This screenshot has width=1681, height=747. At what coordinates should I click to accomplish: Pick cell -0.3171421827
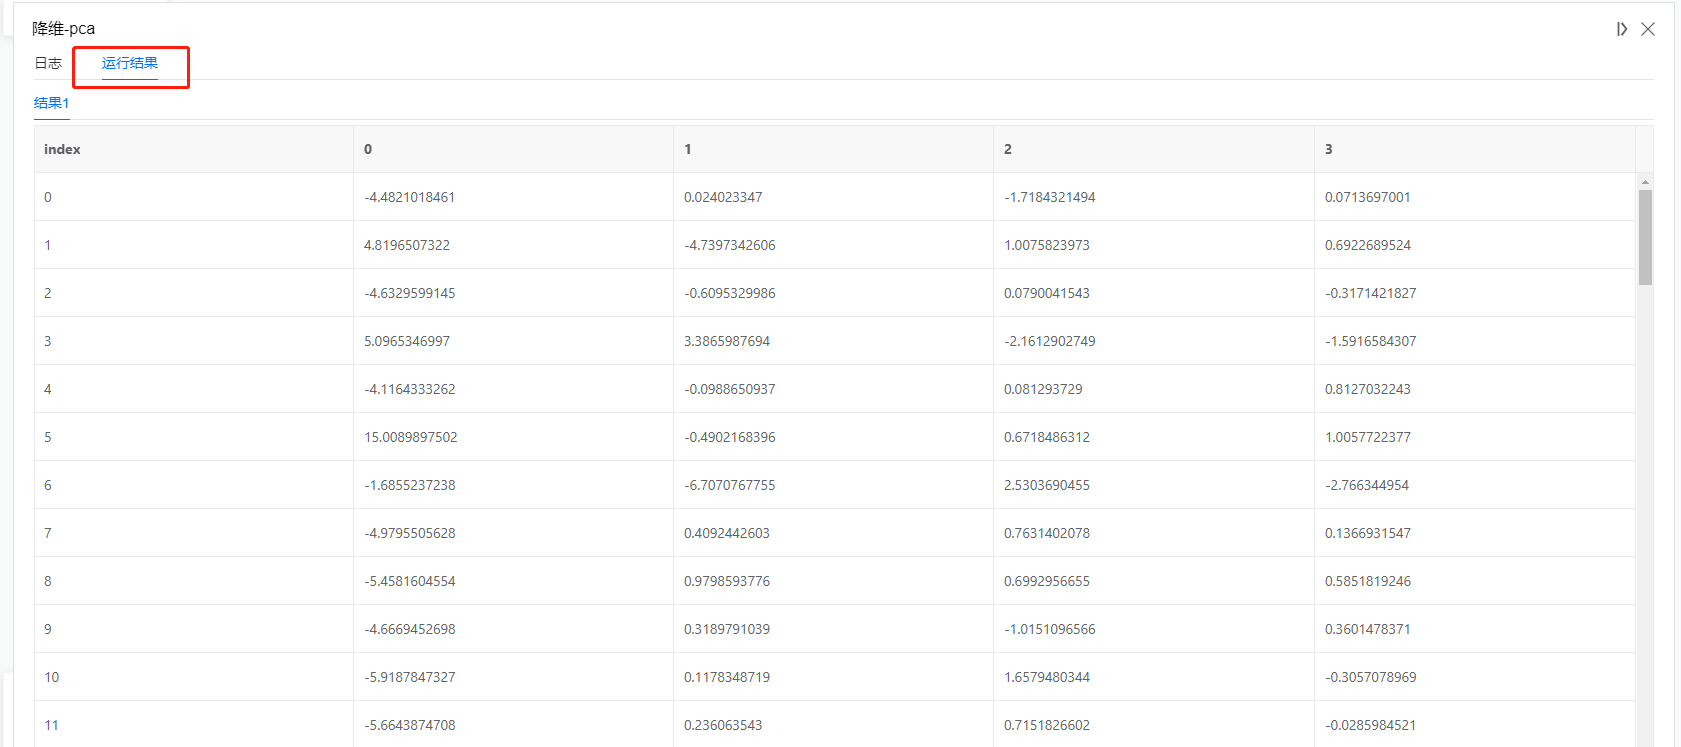[x=1371, y=293]
